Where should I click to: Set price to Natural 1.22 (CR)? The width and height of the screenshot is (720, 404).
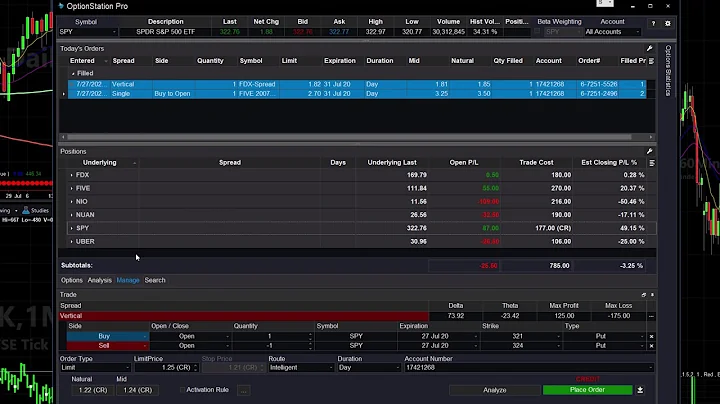(x=93, y=390)
